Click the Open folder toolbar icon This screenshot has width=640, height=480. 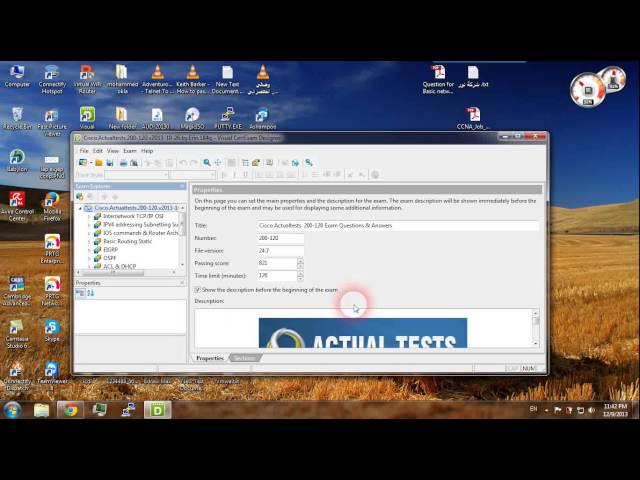tap(99, 163)
